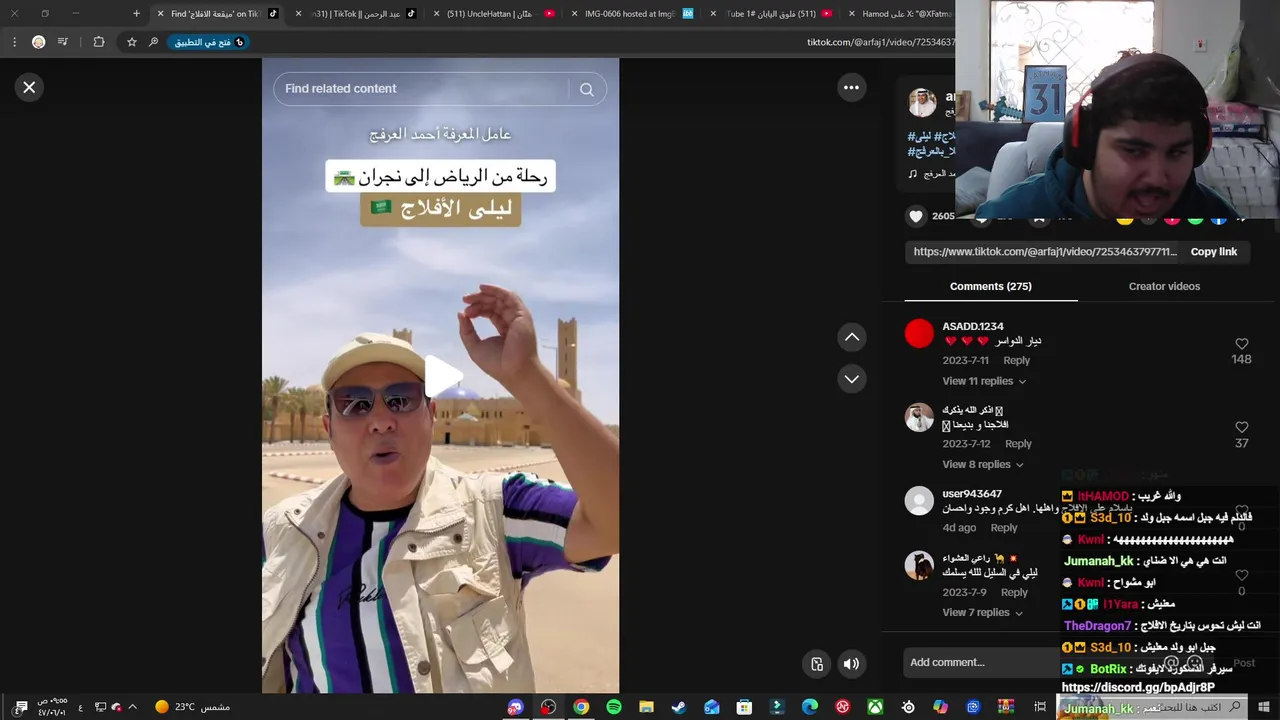Switch to the Comments (275) tab
This screenshot has width=1280, height=720.
click(x=991, y=286)
